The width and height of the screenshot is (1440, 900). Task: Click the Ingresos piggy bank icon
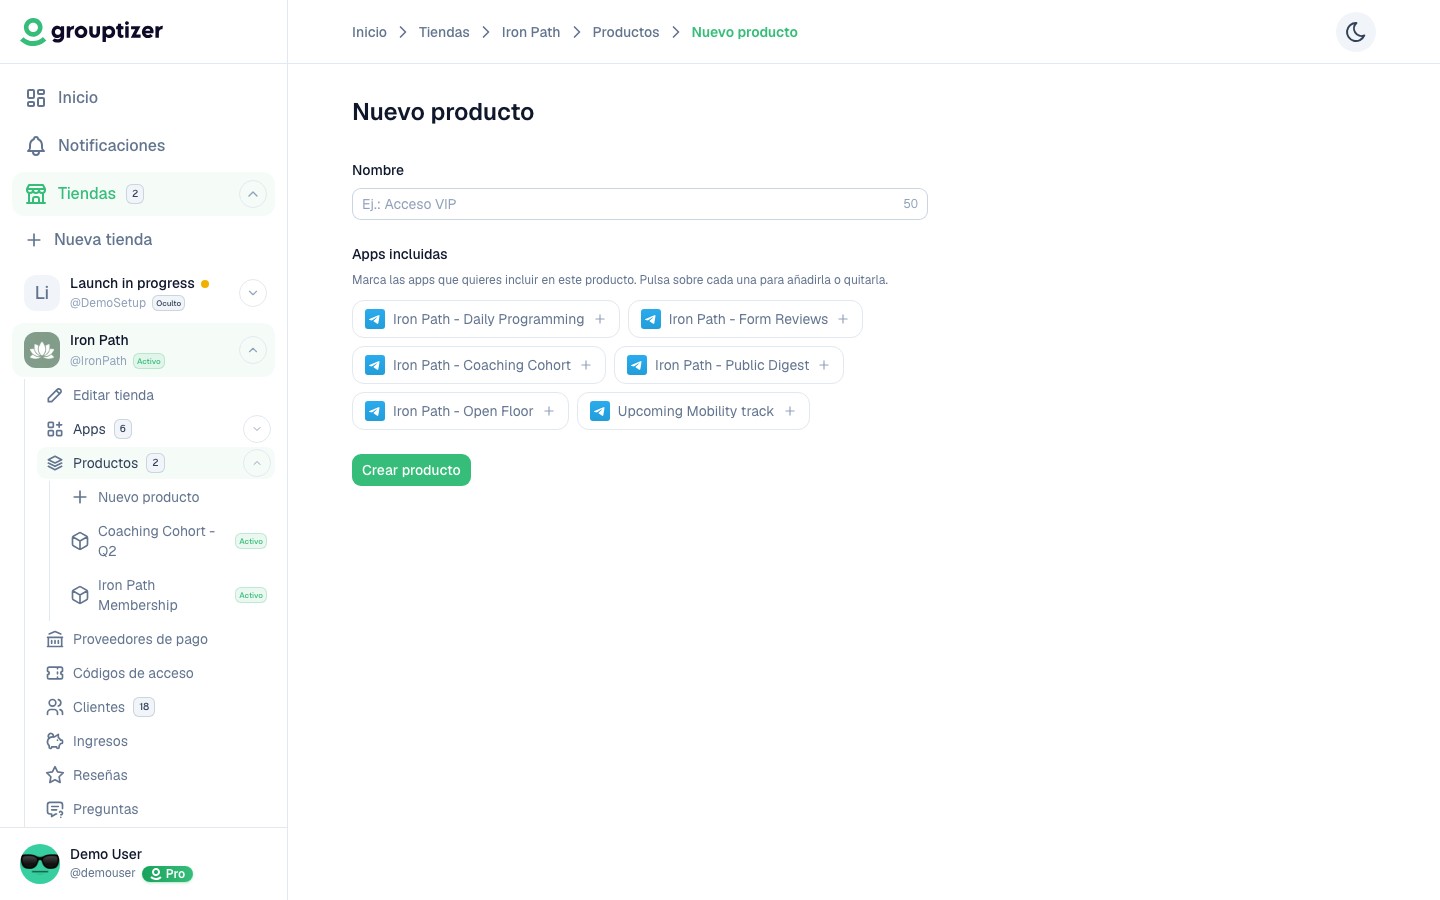pos(55,741)
